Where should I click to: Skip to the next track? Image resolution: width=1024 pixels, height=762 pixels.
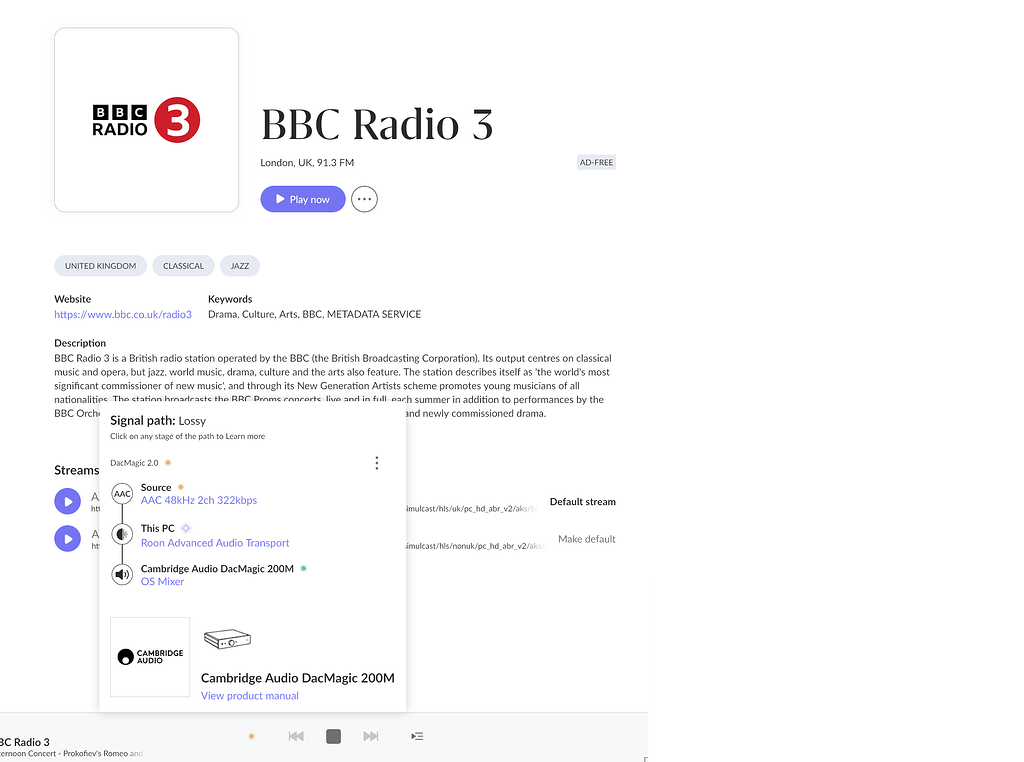371,736
